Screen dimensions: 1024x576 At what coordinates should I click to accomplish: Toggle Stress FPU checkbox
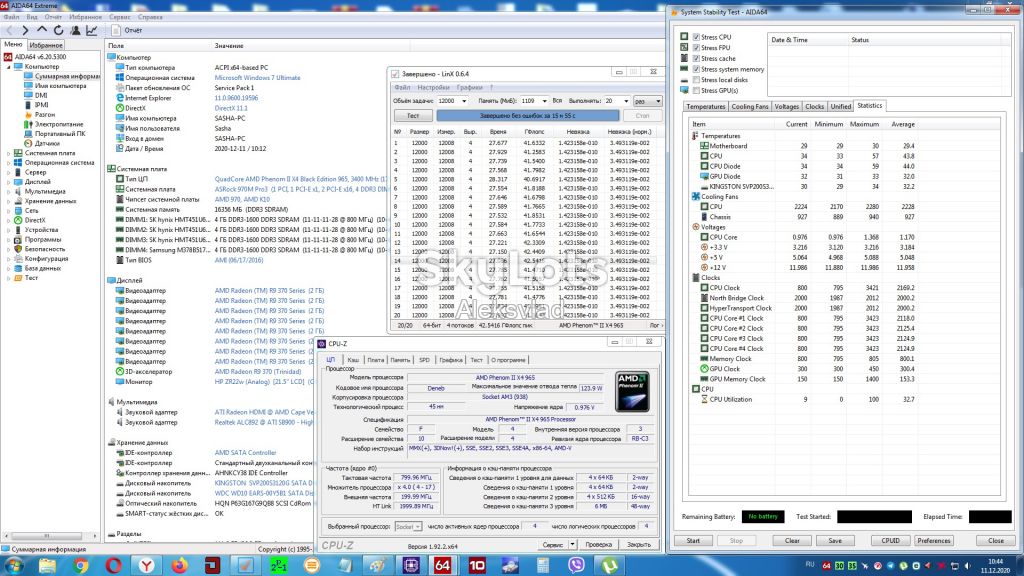click(696, 48)
